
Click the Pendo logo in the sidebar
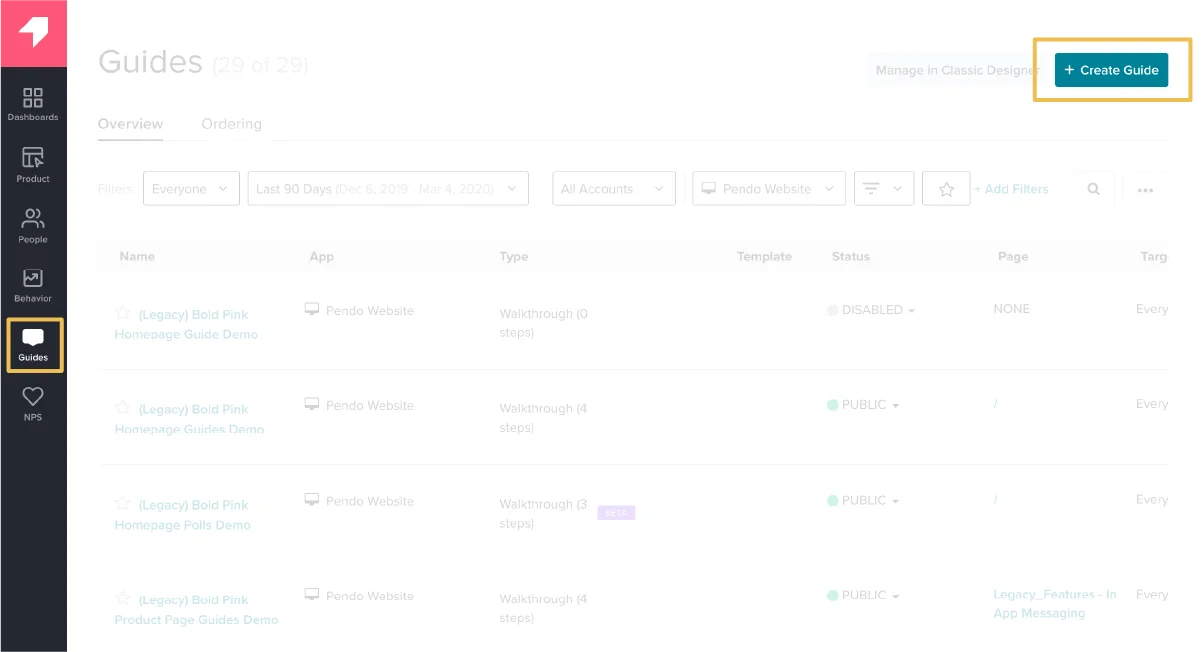(33, 33)
